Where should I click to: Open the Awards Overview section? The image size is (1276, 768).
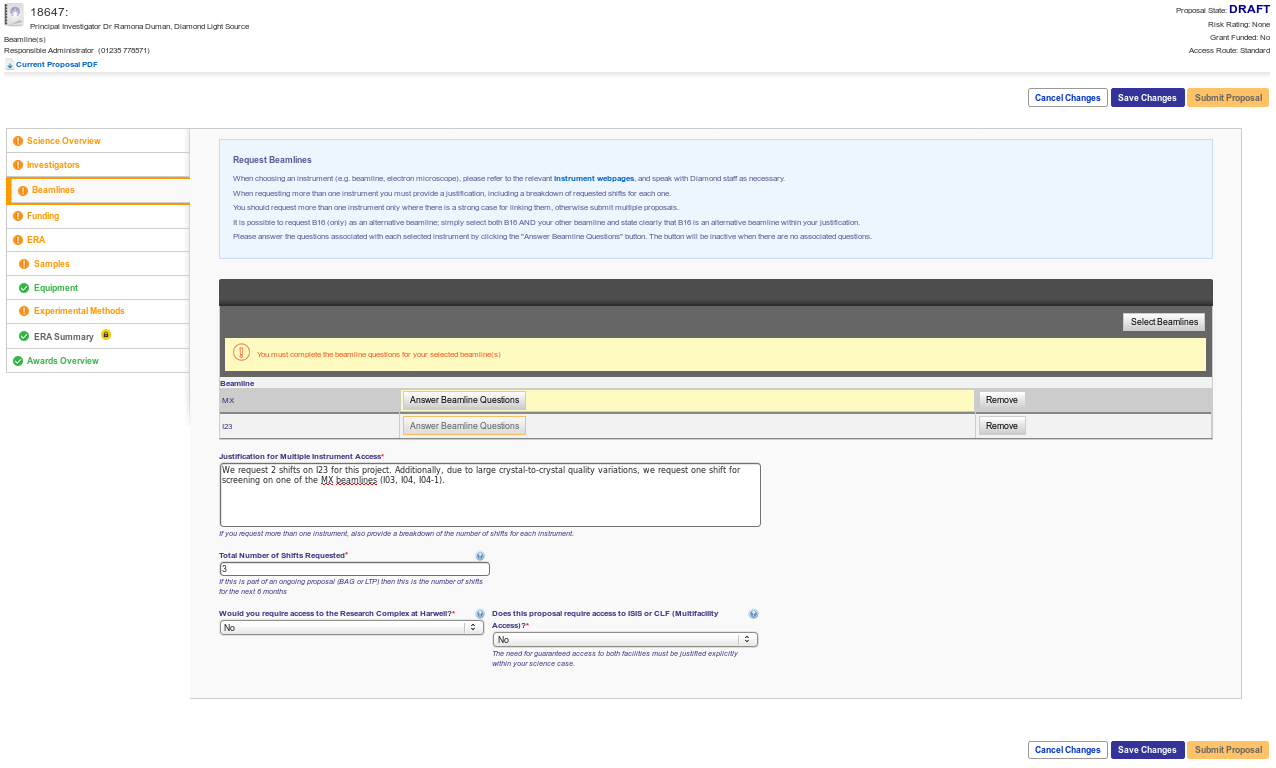pos(98,361)
